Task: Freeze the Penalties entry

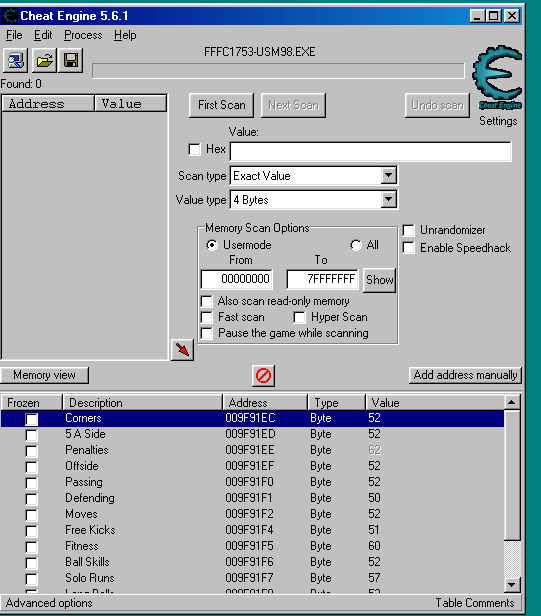Action: tap(31, 451)
